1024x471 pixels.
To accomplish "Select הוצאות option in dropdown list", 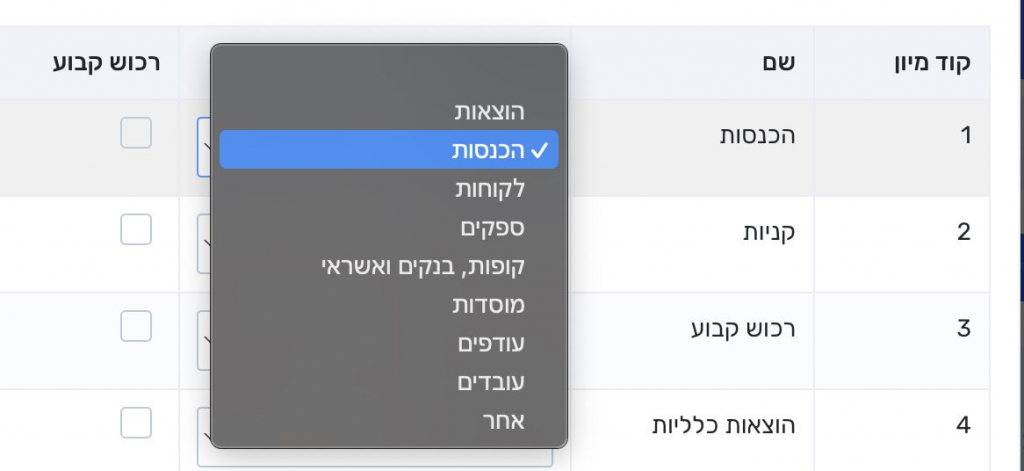I will tap(489, 111).
